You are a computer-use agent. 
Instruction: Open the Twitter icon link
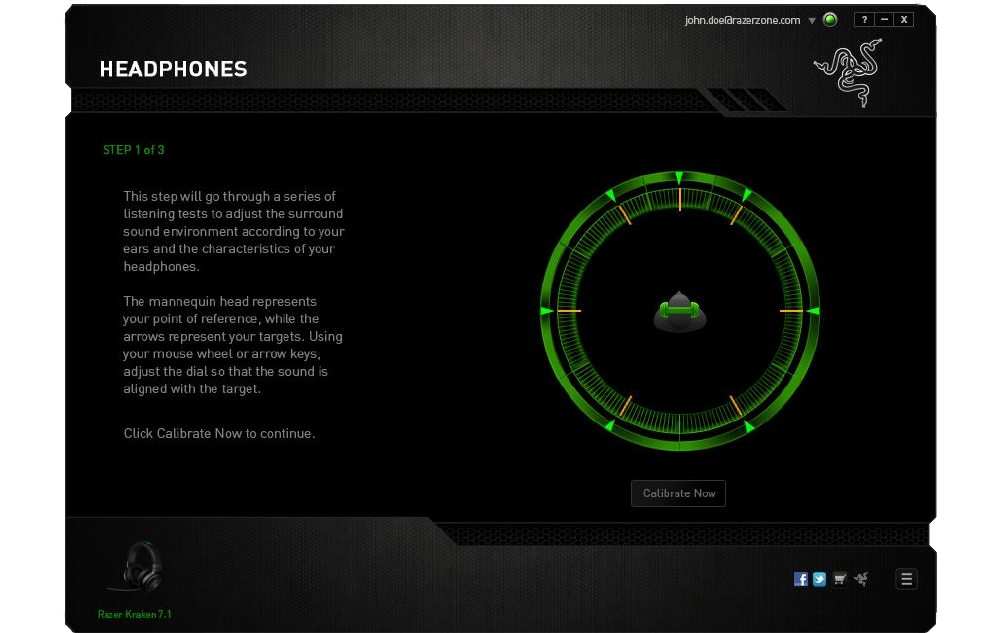coord(819,579)
